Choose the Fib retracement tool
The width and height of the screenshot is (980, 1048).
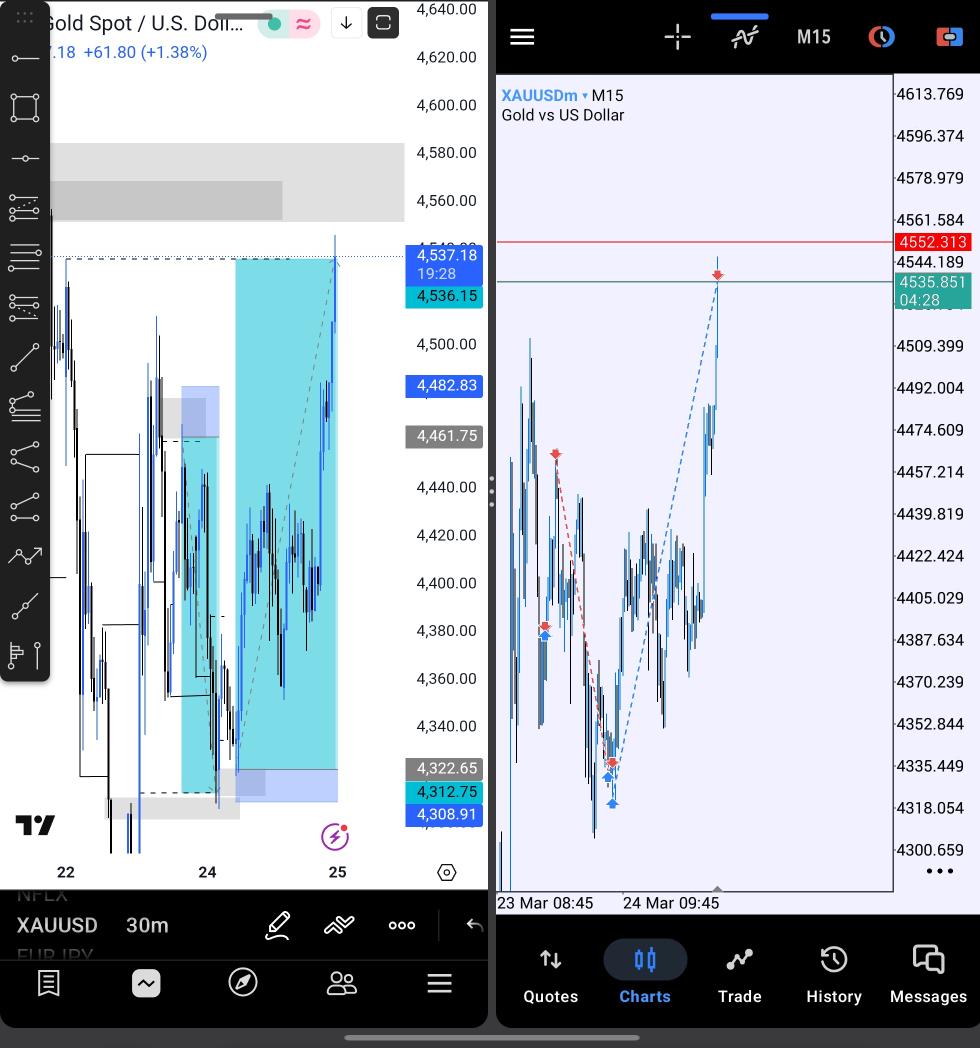[x=25, y=208]
